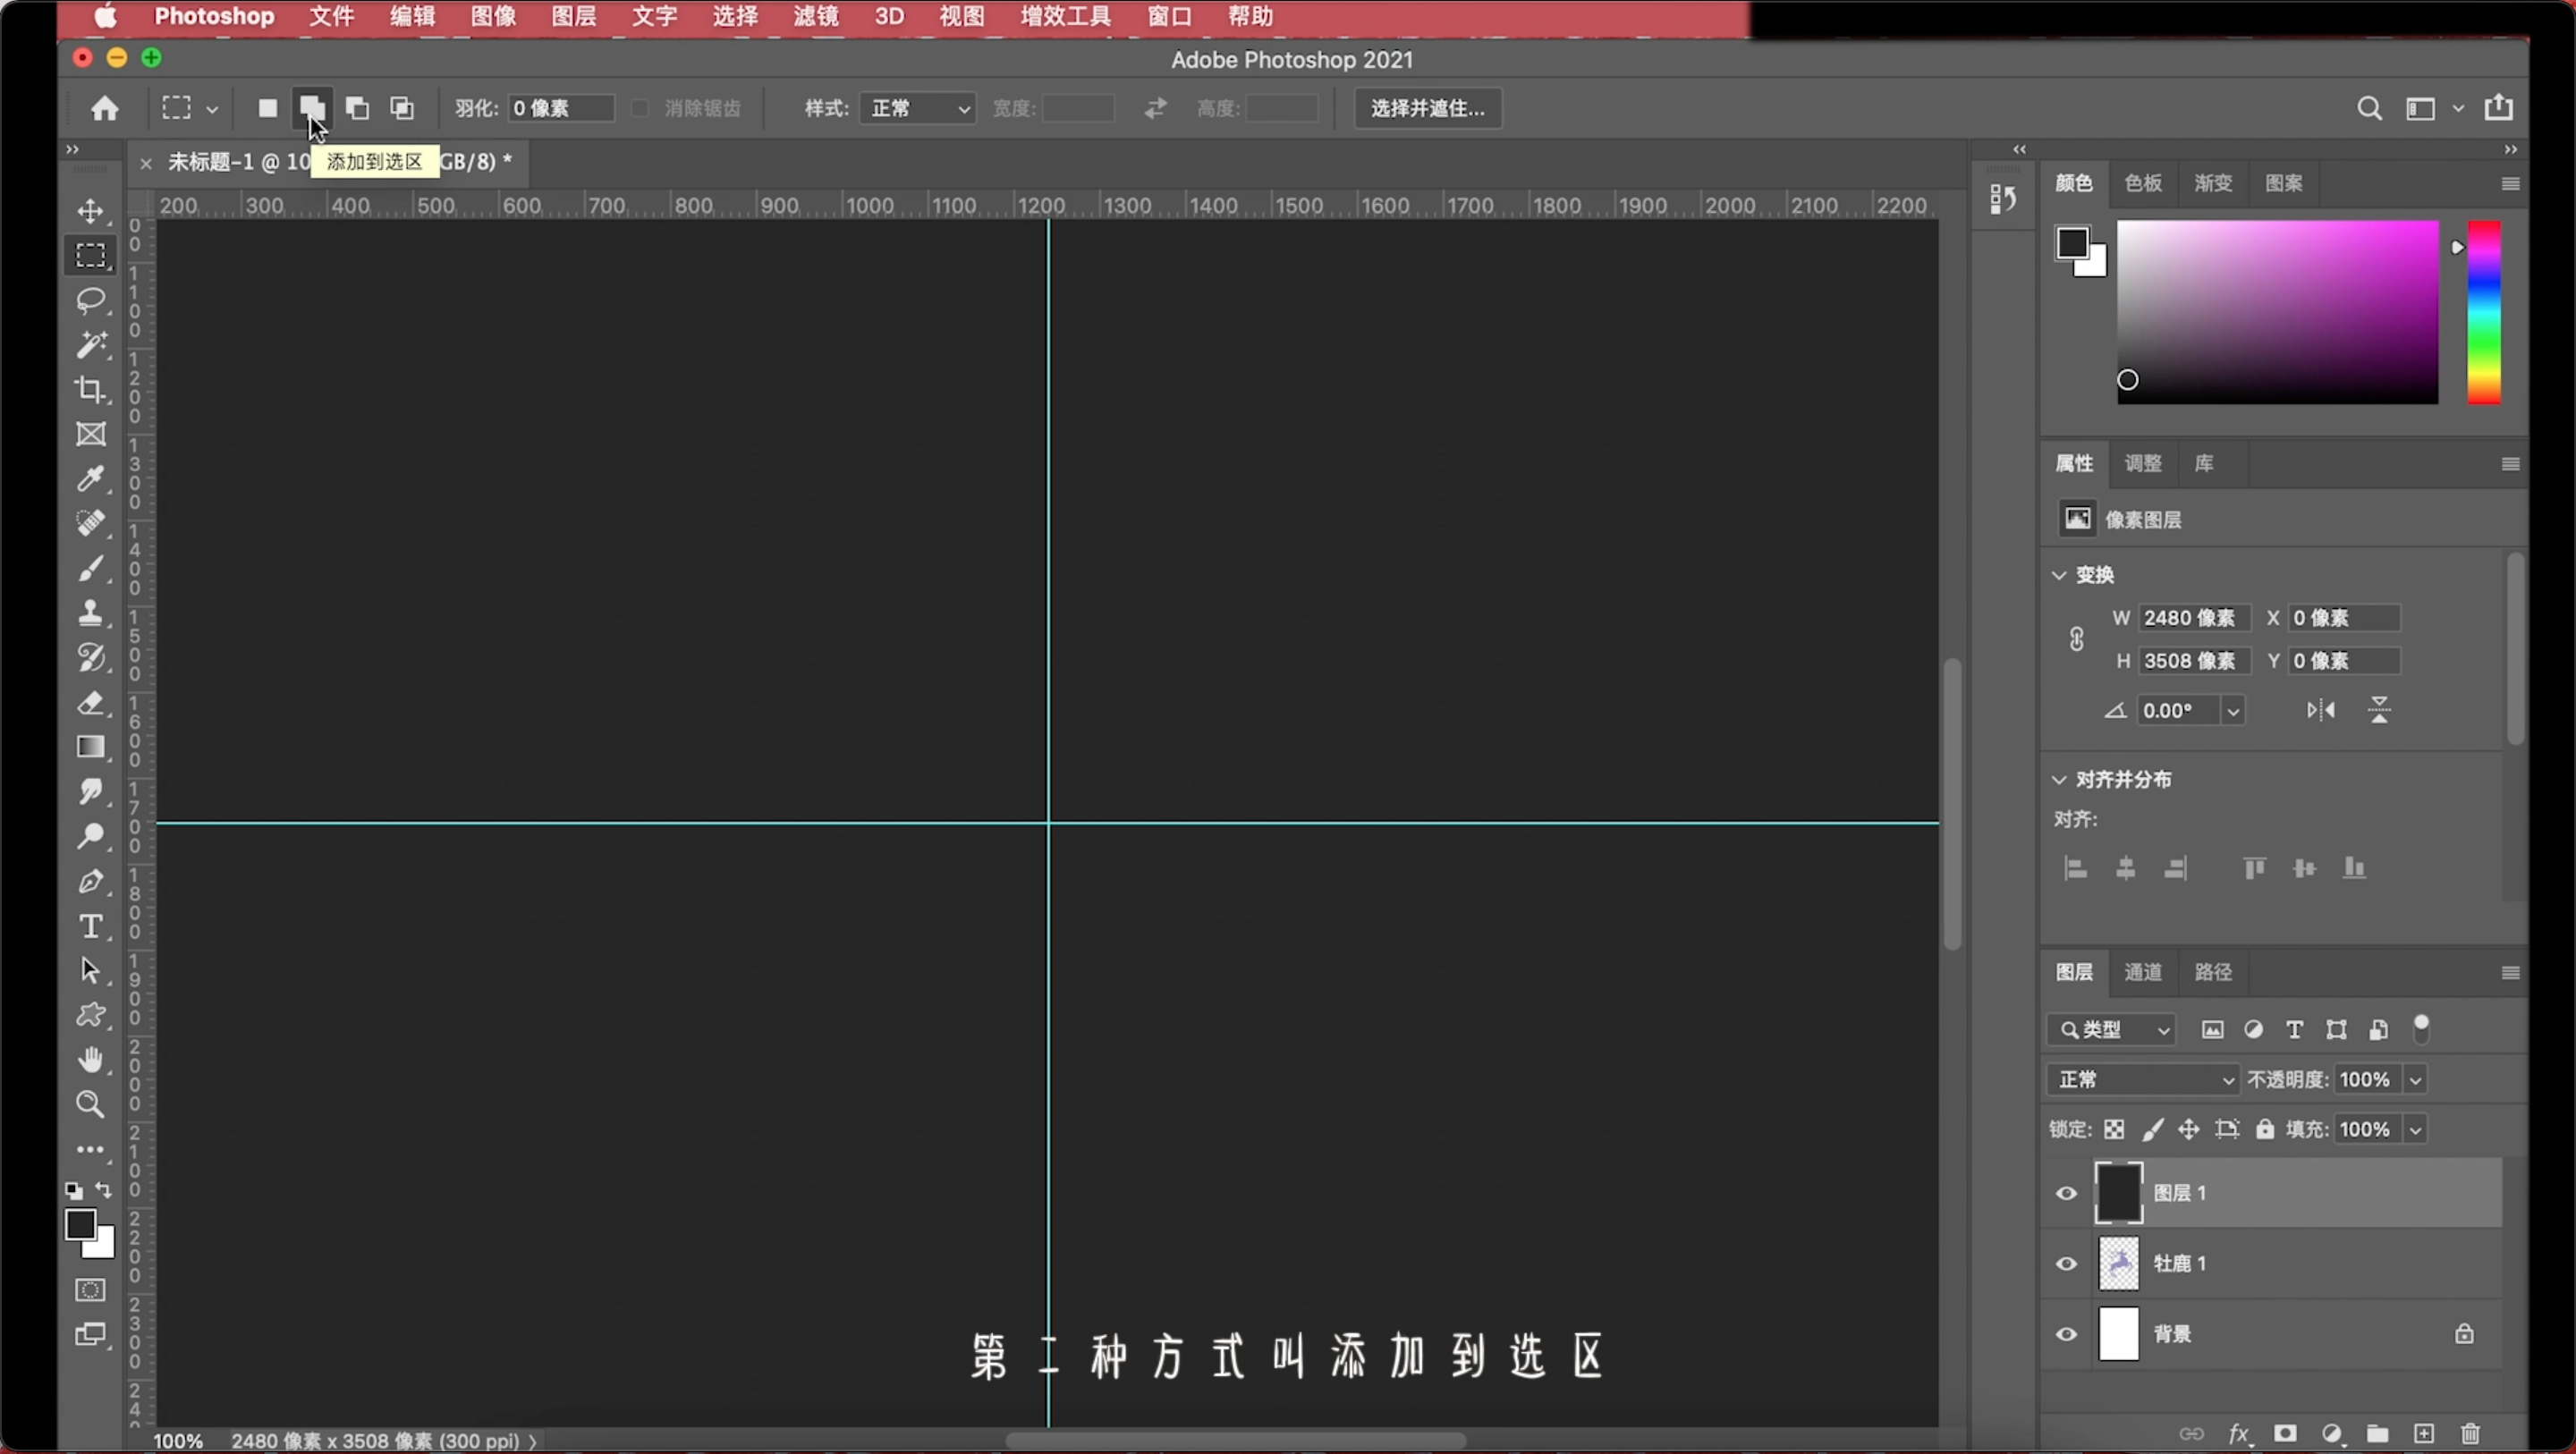Viewport: 2576px width, 1454px height.
Task: Click Subtract from Selection mode icon
Action: click(357, 108)
